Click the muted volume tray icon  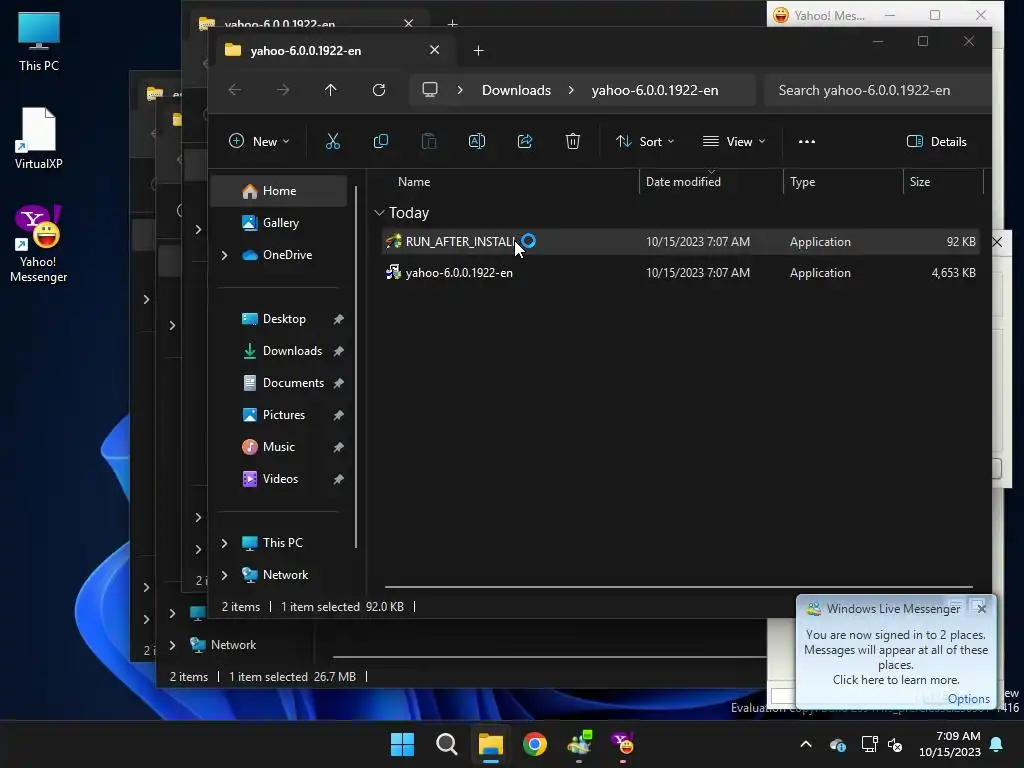(x=895, y=744)
